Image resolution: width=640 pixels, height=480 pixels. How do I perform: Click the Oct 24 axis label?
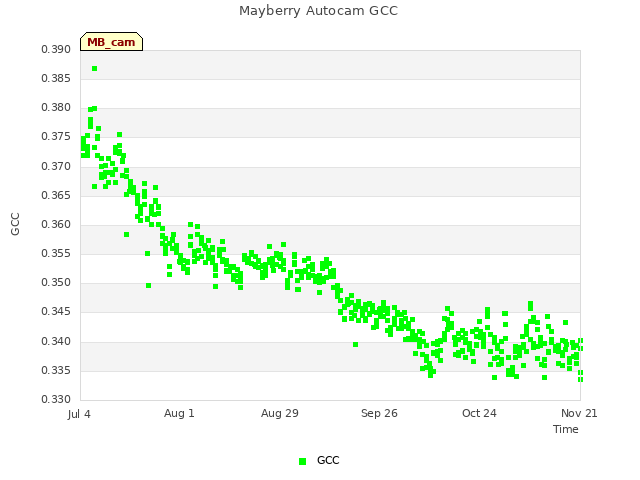(x=479, y=413)
